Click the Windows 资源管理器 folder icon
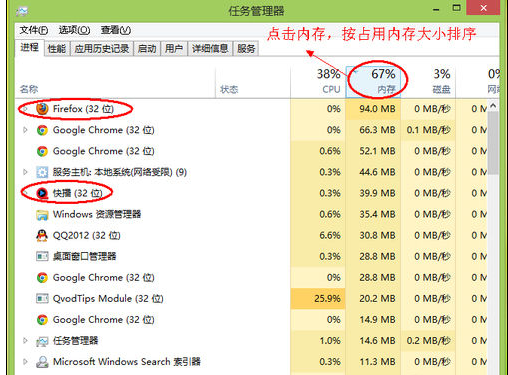The width and height of the screenshot is (508, 375). click(x=42, y=215)
